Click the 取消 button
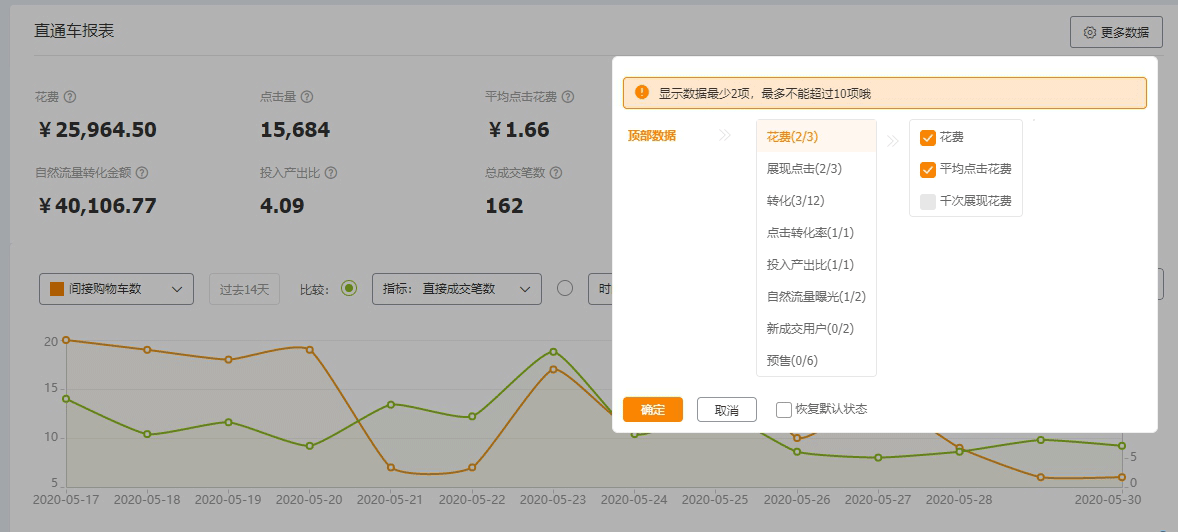The image size is (1178, 532). tap(726, 410)
